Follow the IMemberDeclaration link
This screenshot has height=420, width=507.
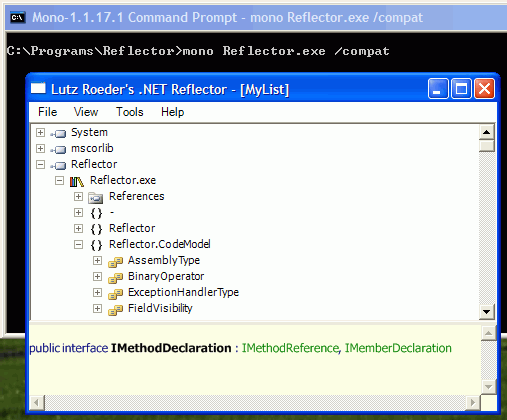(x=398, y=348)
